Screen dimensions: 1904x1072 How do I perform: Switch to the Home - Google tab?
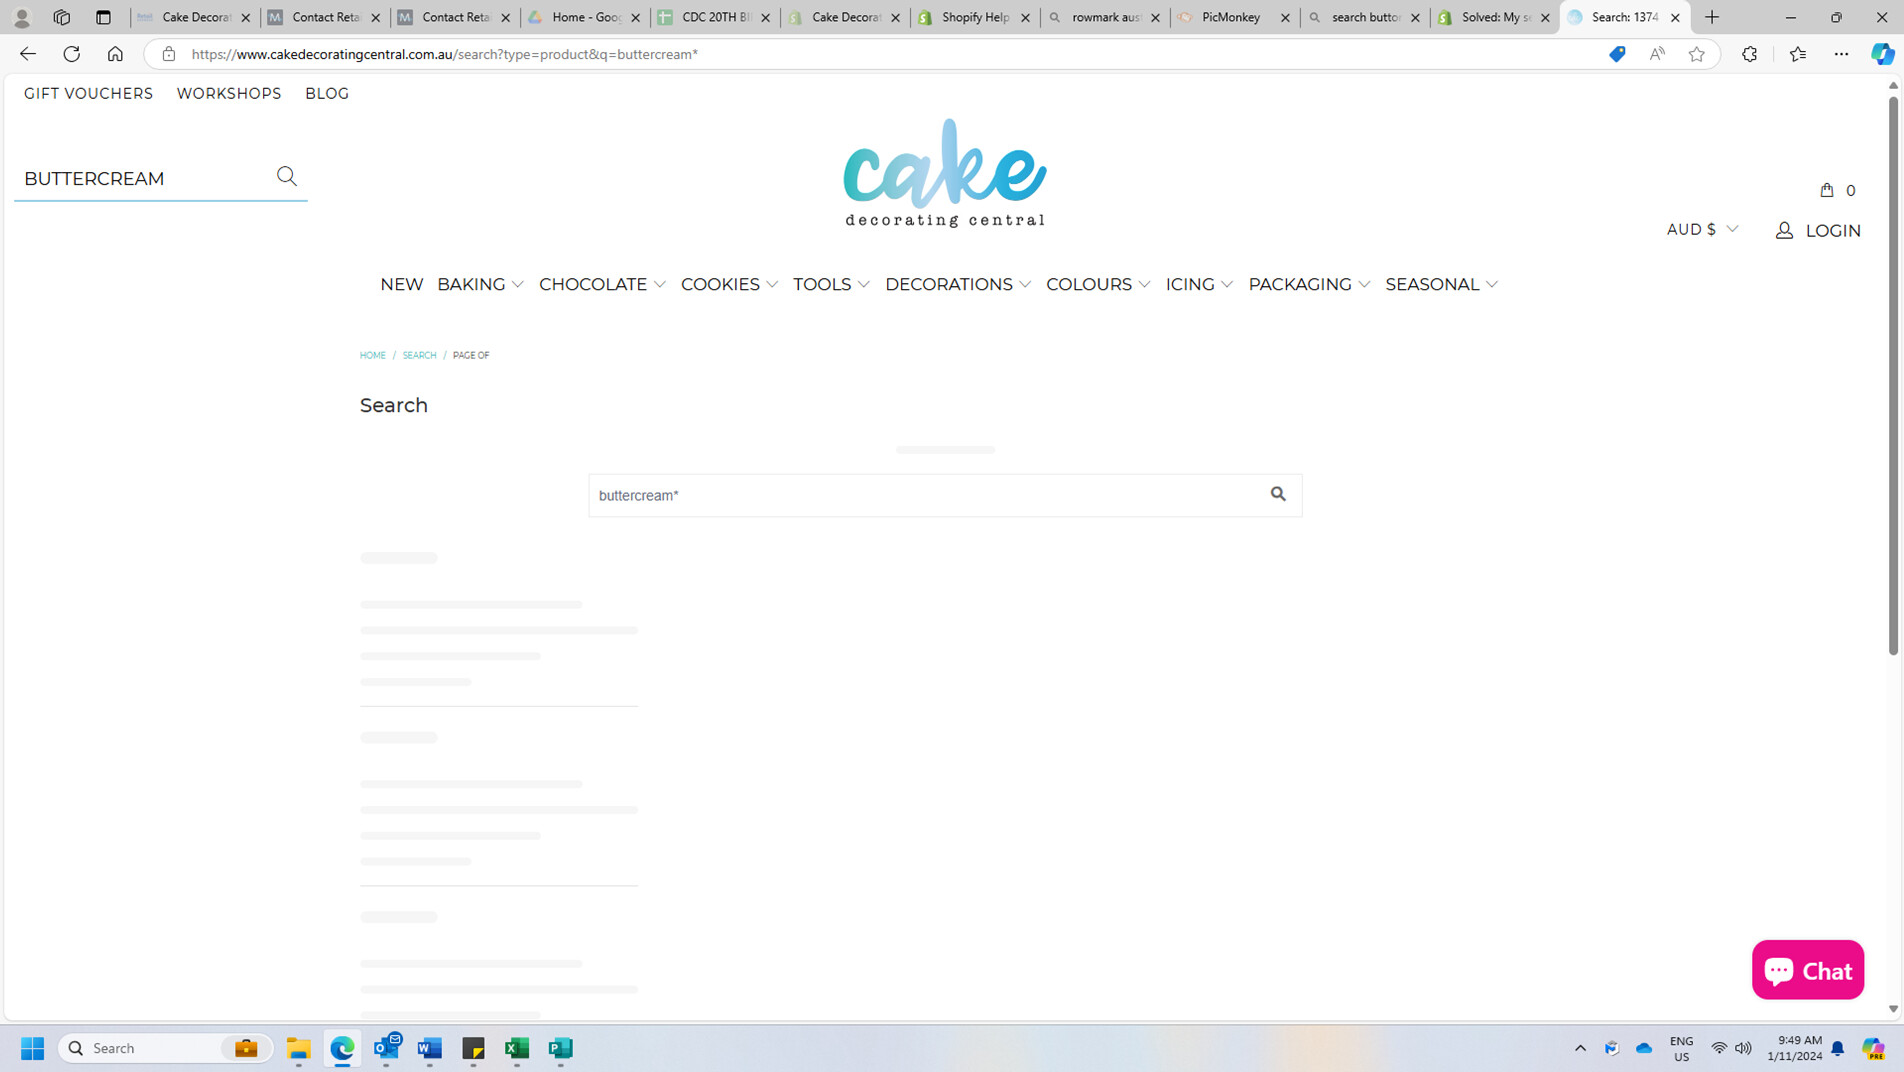(x=585, y=17)
